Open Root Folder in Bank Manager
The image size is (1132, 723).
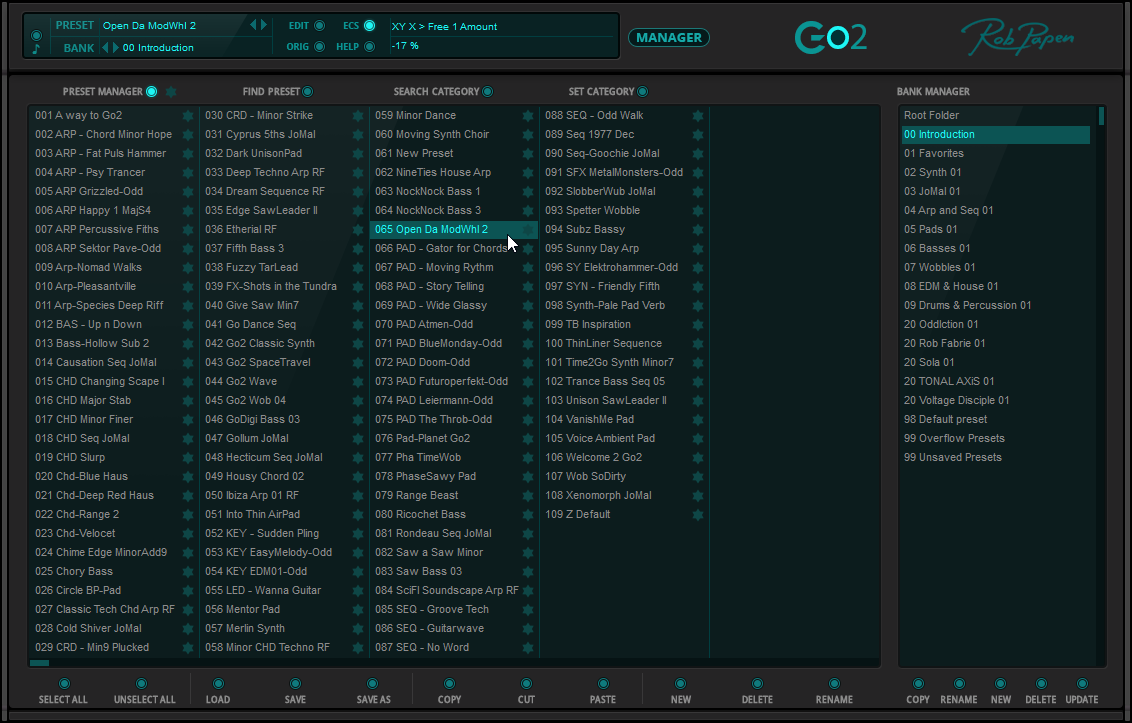996,116
